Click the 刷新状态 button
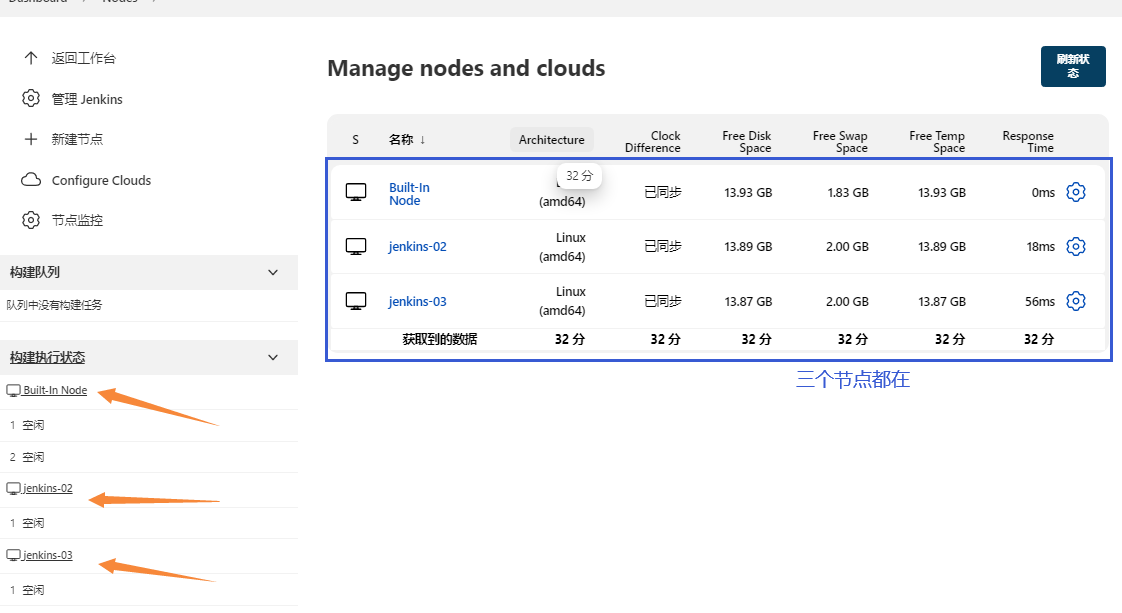Screen dimensions: 1122x613 coord(1073,67)
